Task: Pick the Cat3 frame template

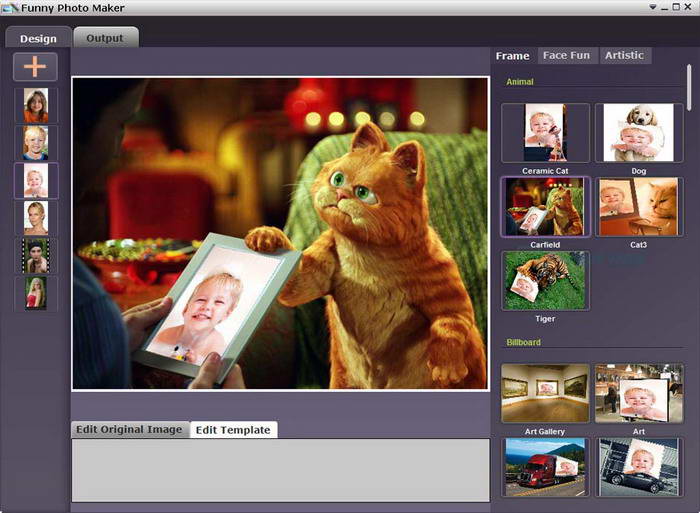Action: (639, 207)
